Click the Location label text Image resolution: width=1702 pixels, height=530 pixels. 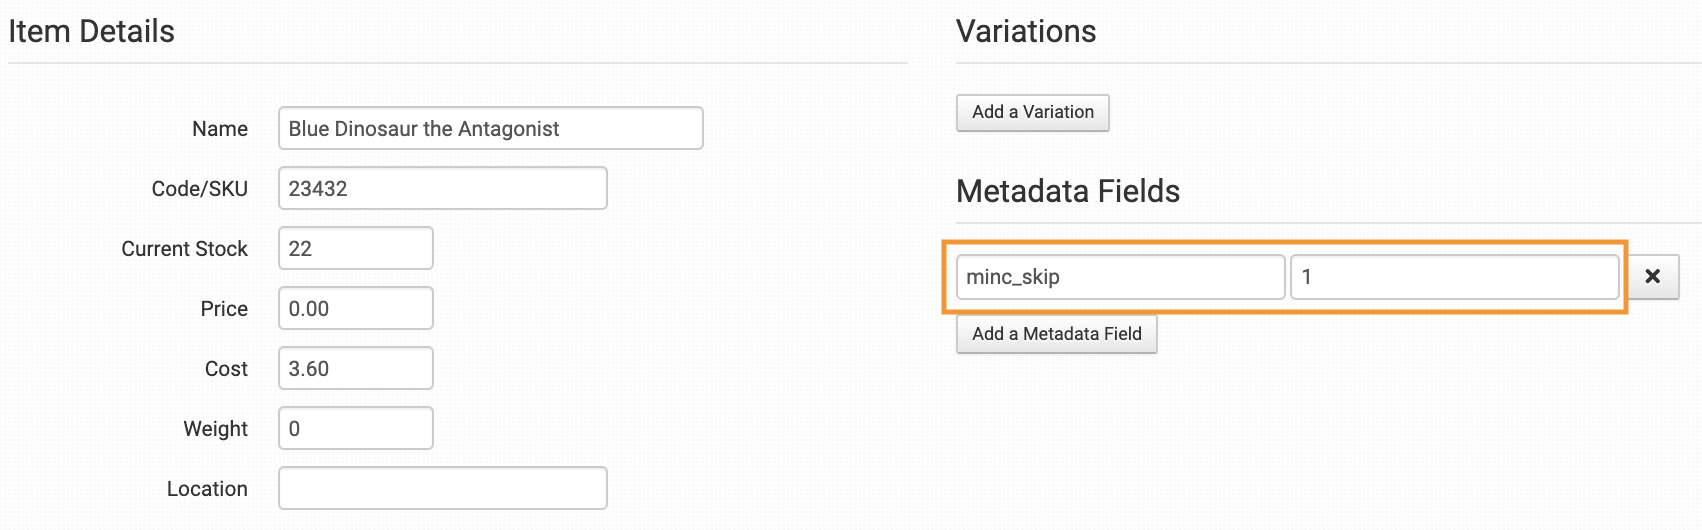click(207, 489)
